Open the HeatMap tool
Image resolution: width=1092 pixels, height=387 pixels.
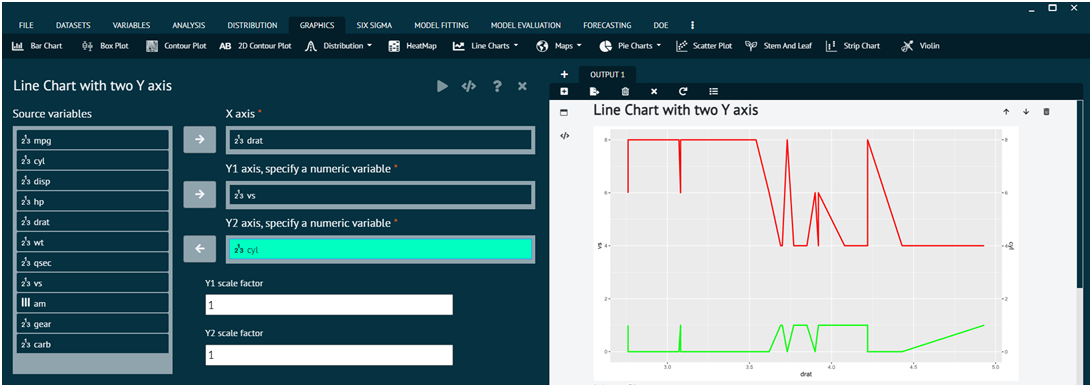pos(412,46)
